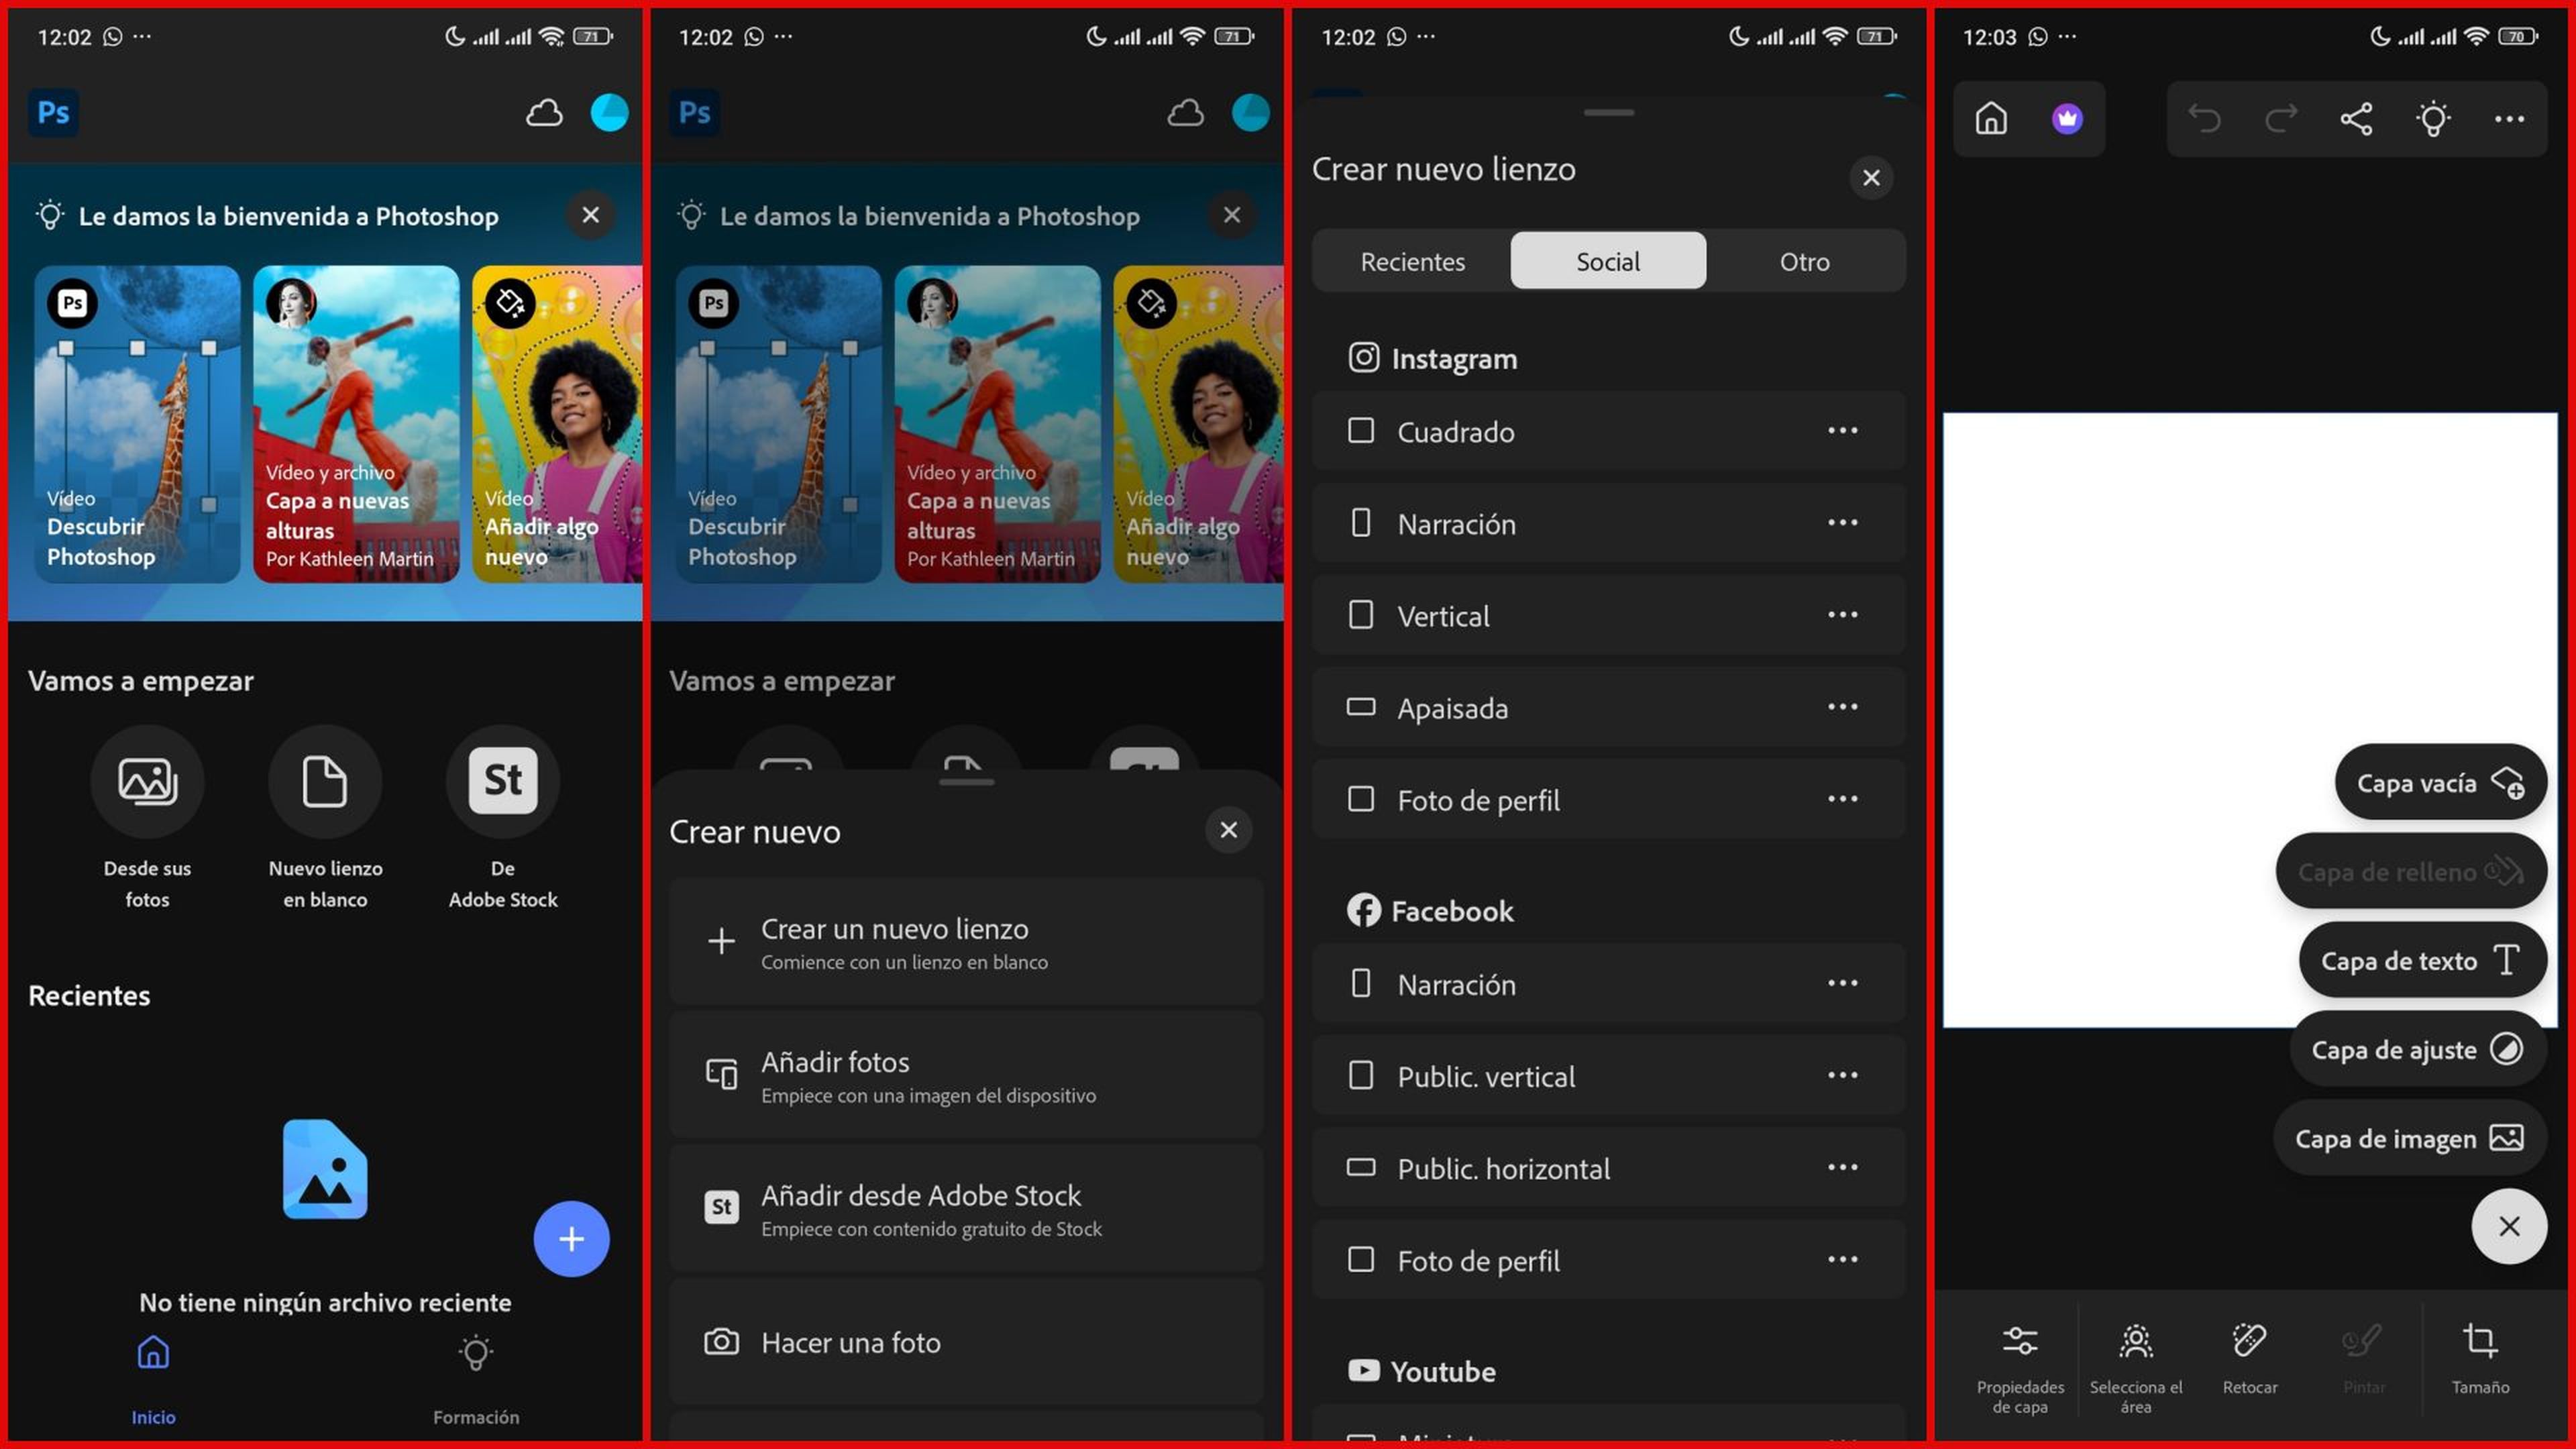Viewport: 2576px width, 1449px height.
Task: Open the overflow menu next to Public. horizontal
Action: point(1843,1167)
